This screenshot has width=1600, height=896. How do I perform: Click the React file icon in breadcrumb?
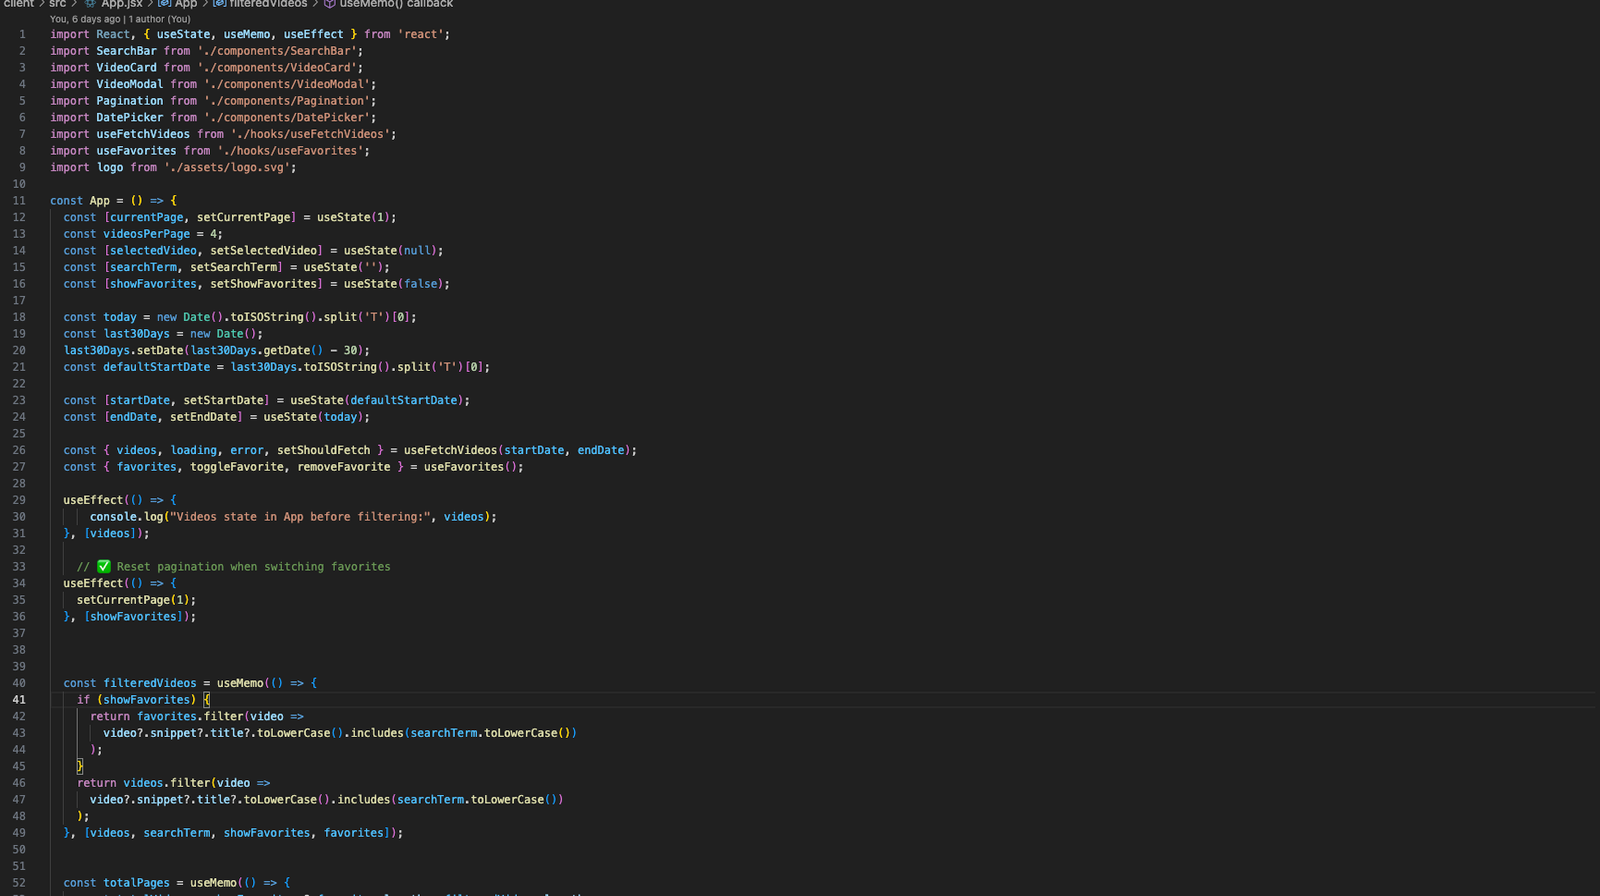(x=90, y=4)
